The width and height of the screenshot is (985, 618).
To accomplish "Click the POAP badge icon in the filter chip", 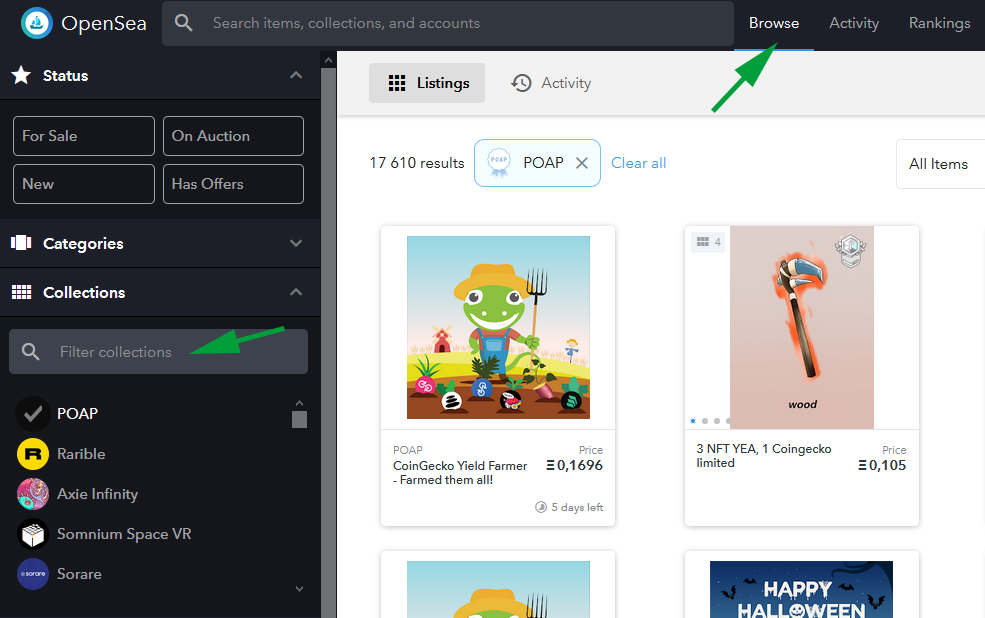I will tap(499, 163).
